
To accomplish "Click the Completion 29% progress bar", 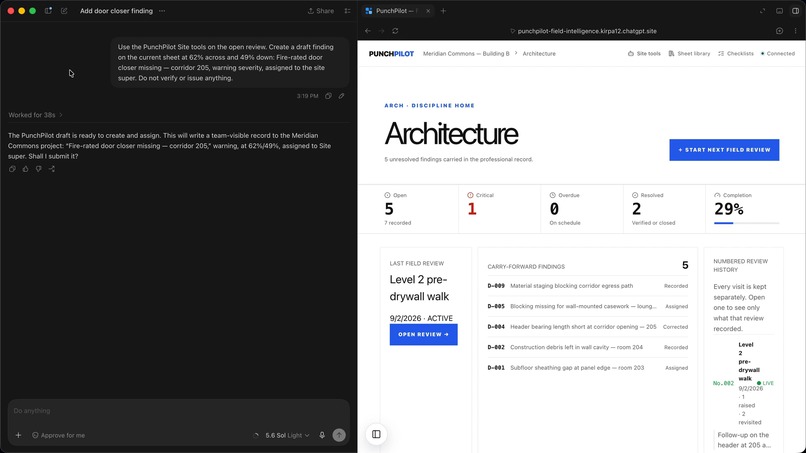I will [746, 223].
